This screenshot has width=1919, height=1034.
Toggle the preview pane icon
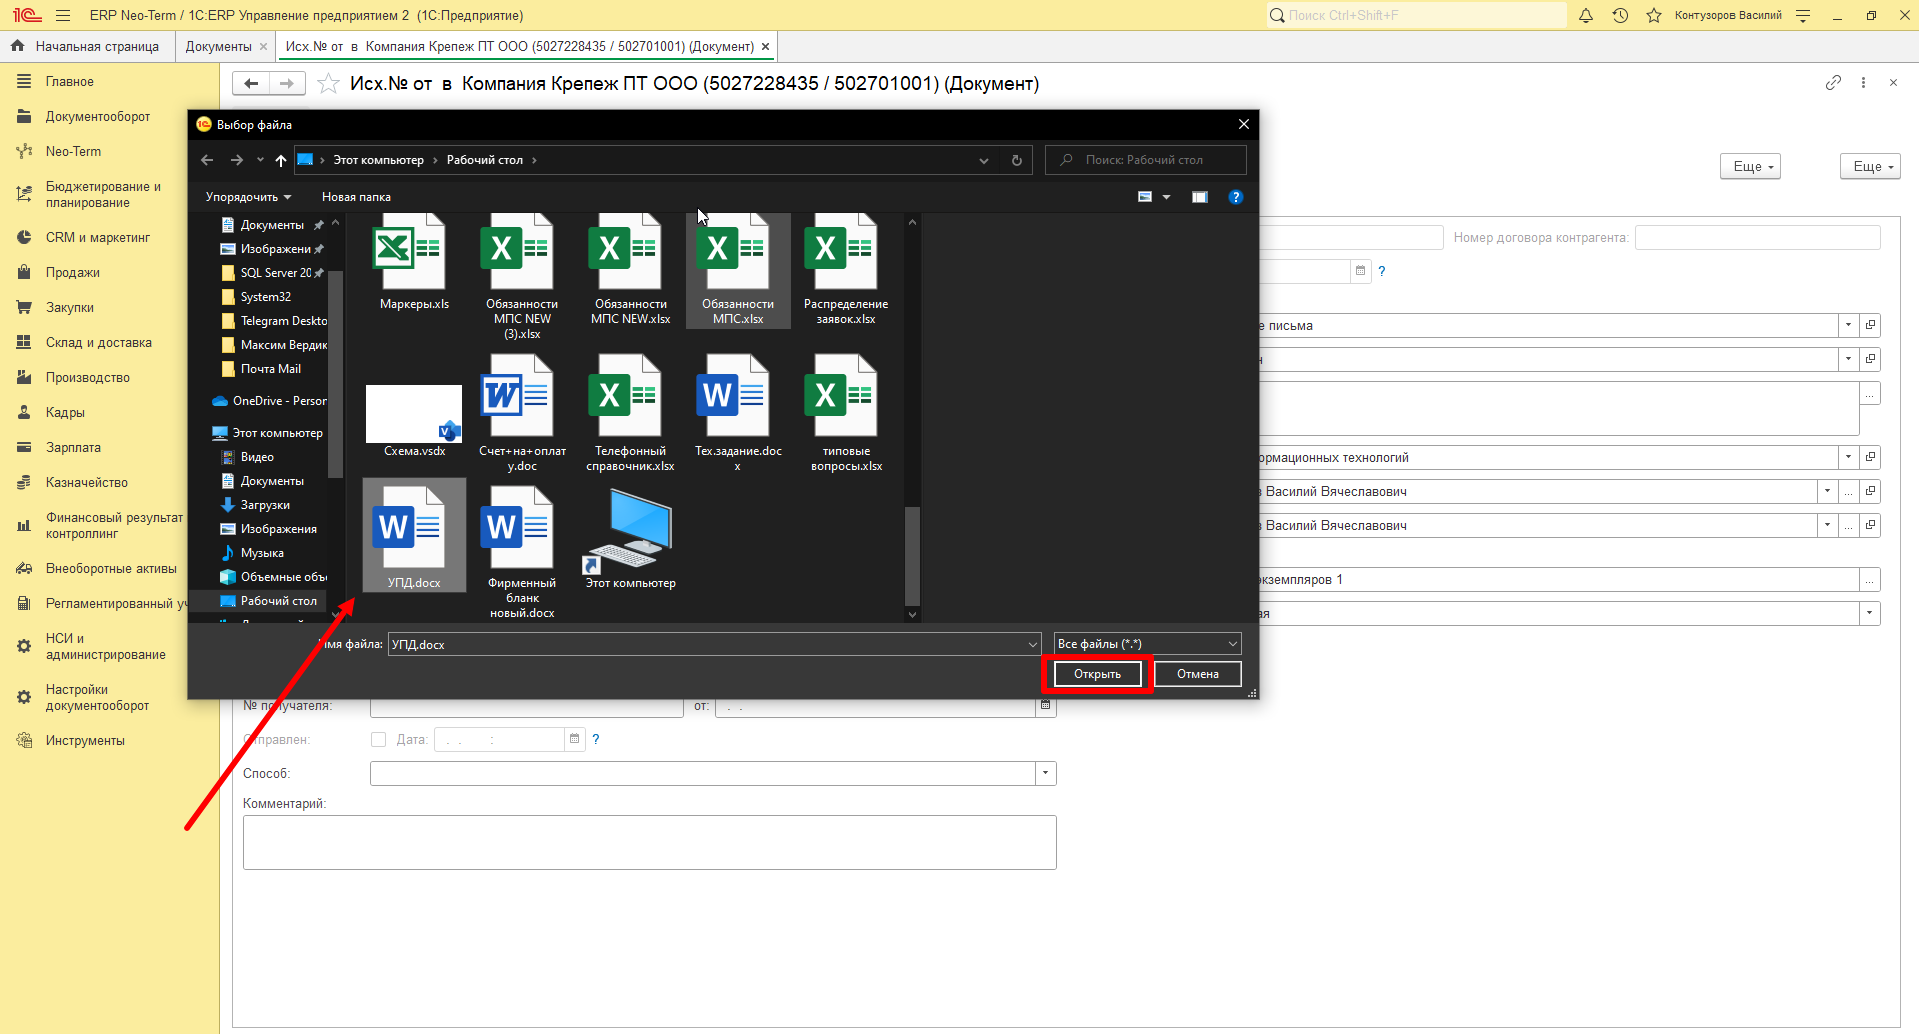pos(1200,197)
